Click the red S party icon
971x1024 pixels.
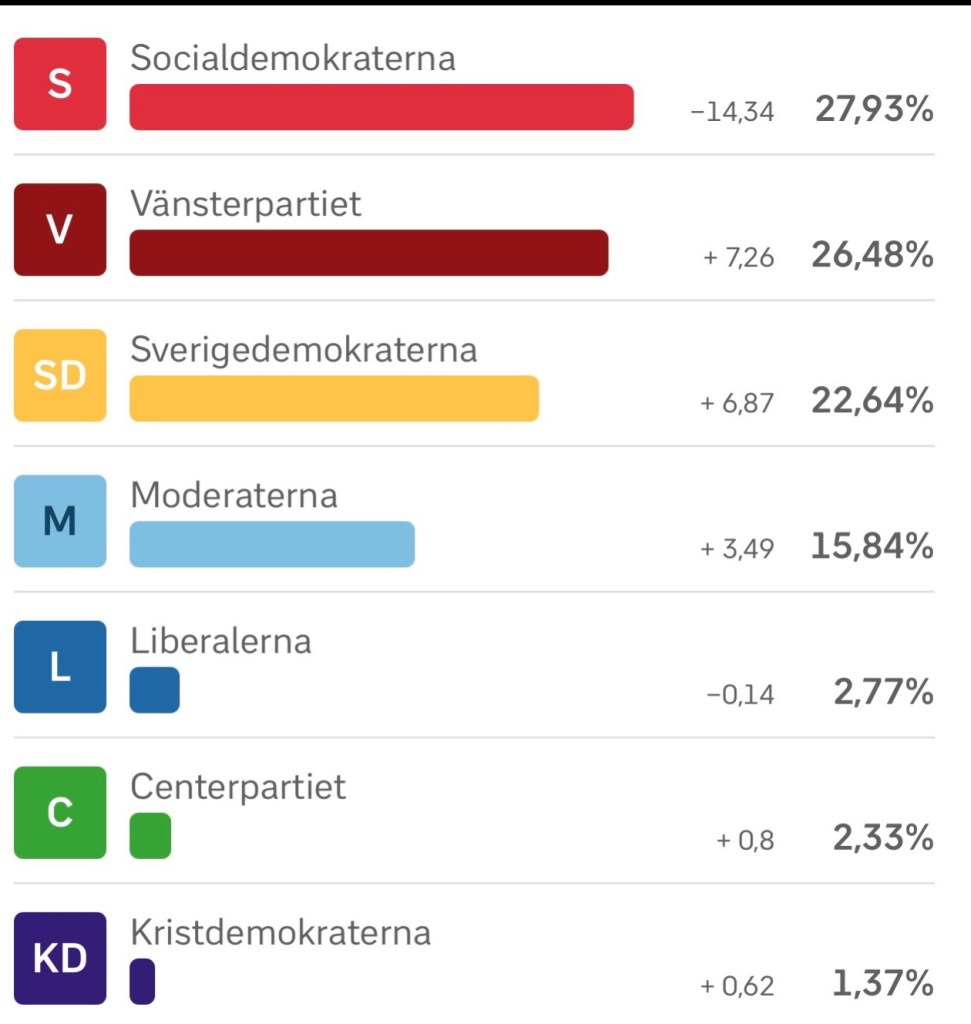(60, 84)
